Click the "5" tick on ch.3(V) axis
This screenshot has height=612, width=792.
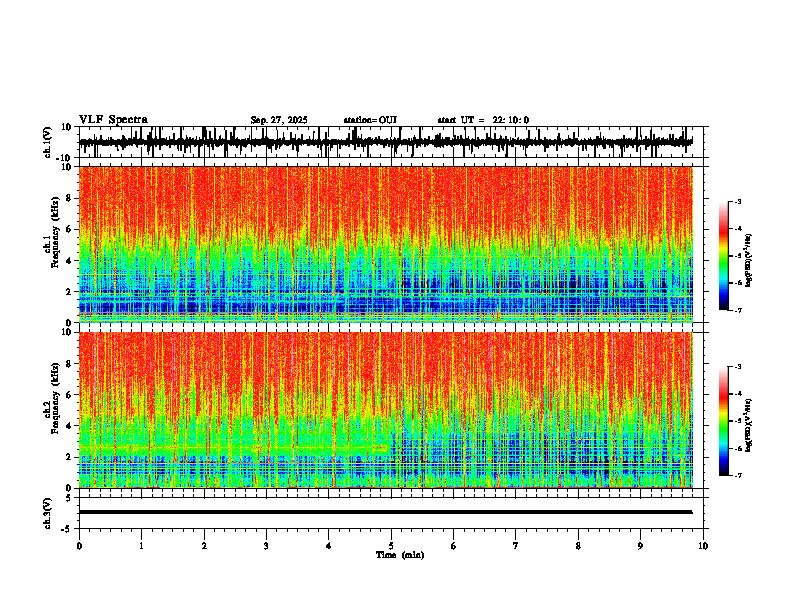tap(69, 498)
